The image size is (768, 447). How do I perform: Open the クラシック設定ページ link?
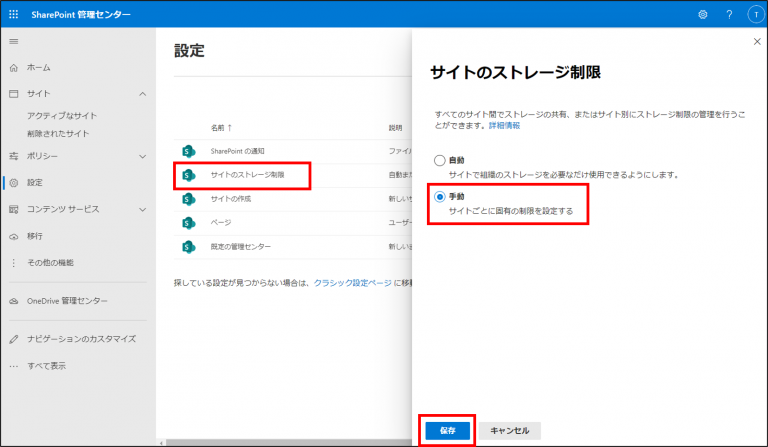coord(352,284)
